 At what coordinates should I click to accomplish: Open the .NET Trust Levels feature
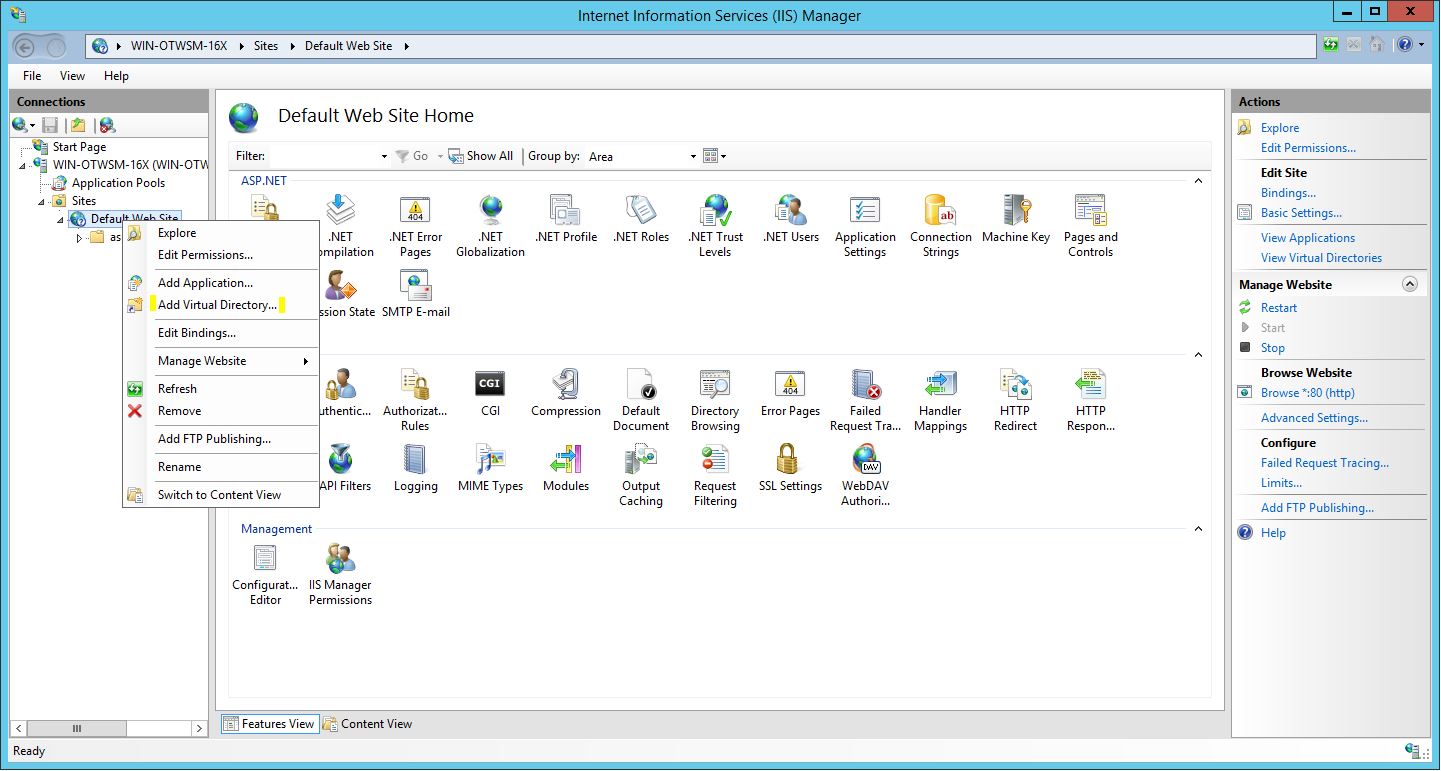715,226
